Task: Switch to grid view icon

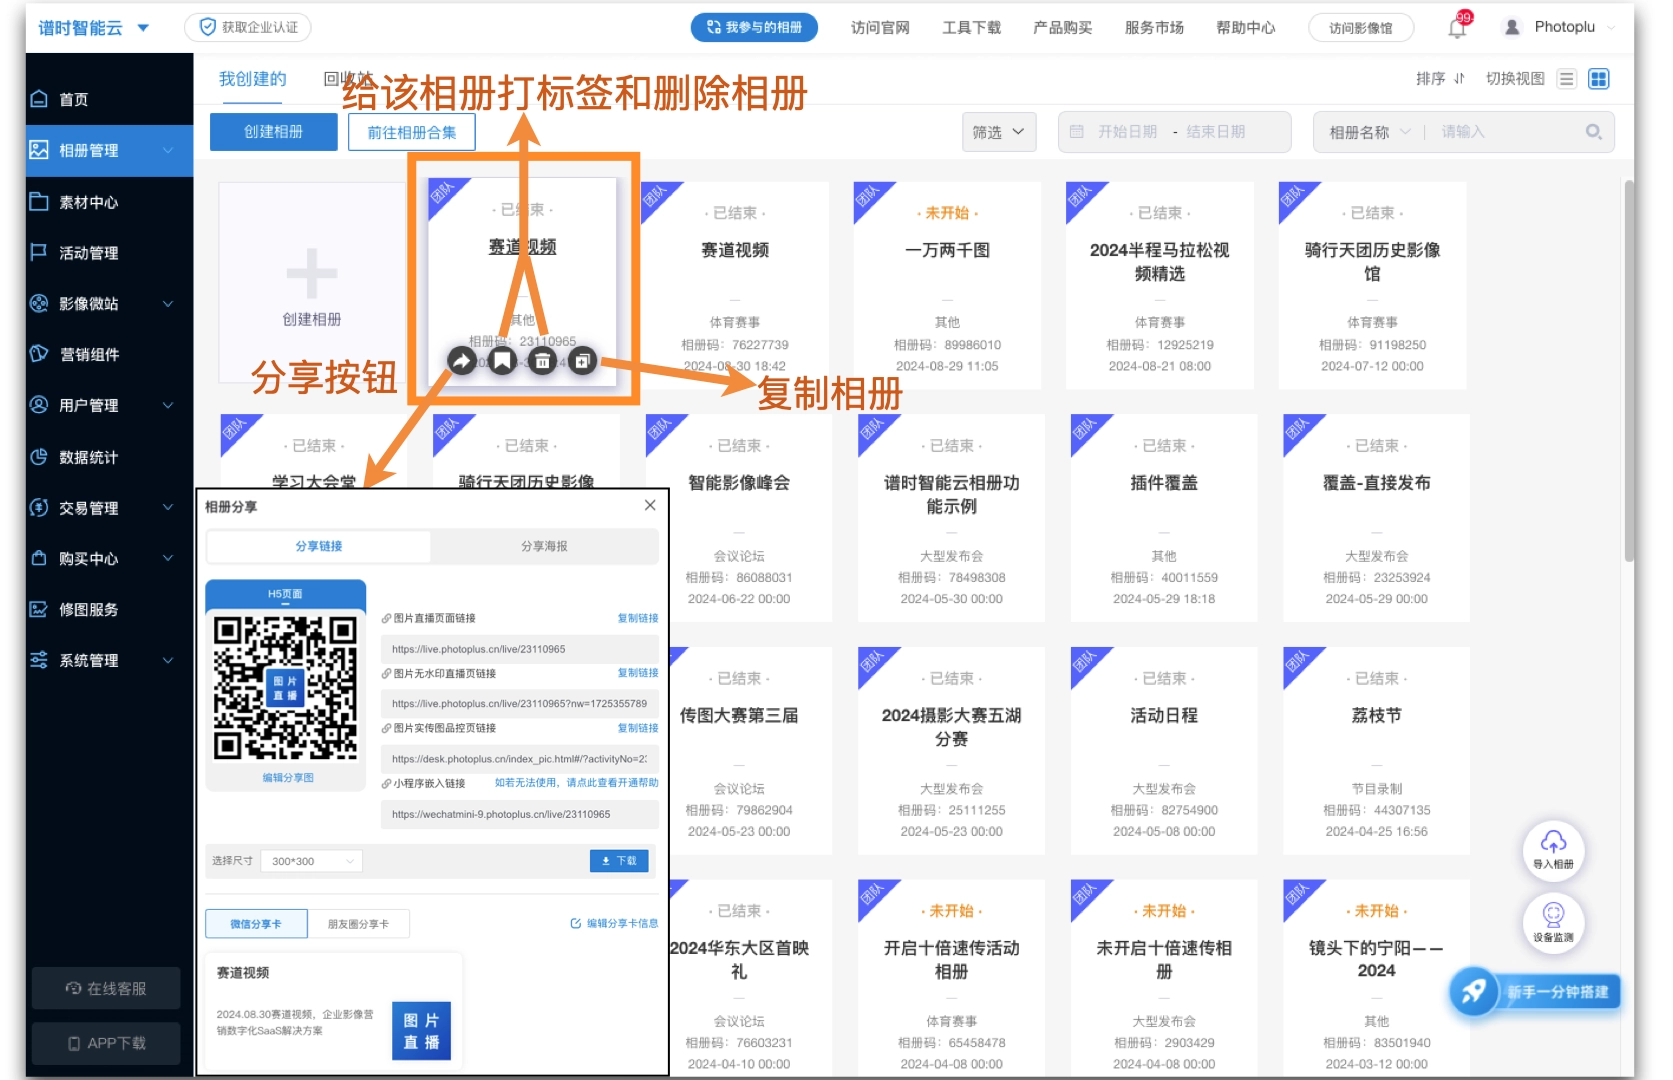Action: point(1599,79)
